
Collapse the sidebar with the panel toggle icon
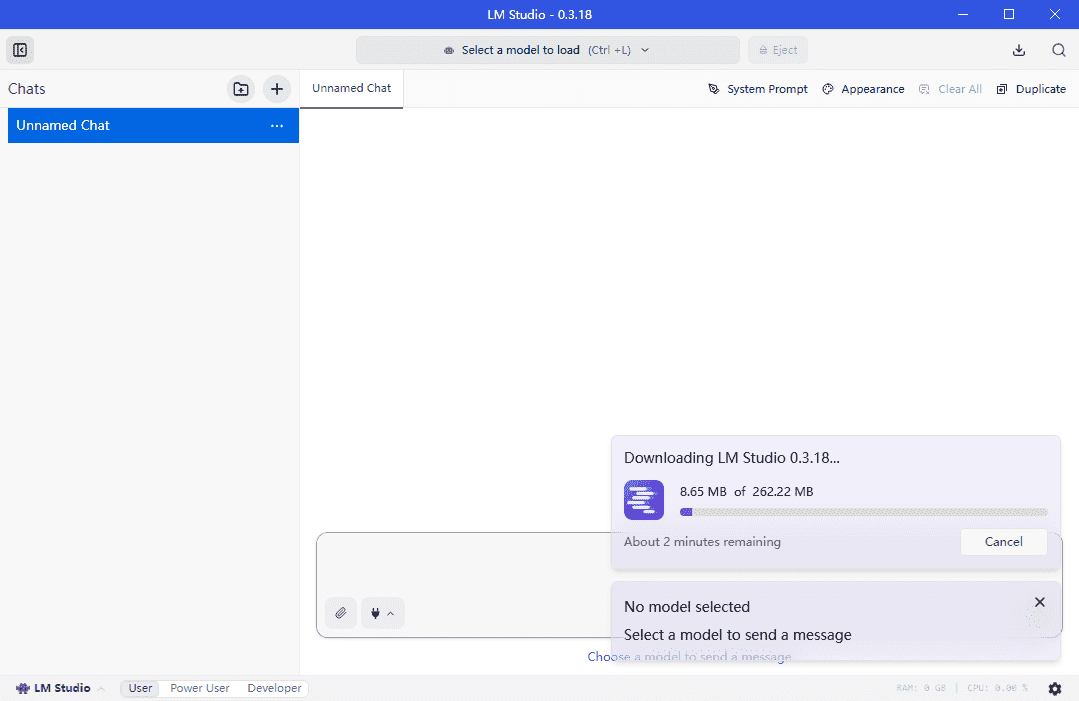20,50
